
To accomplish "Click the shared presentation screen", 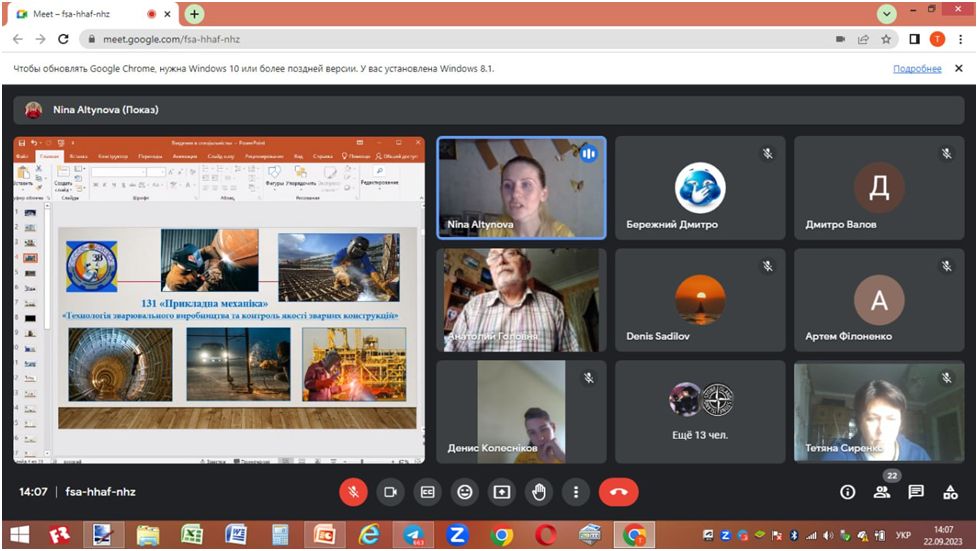I will pos(219,300).
